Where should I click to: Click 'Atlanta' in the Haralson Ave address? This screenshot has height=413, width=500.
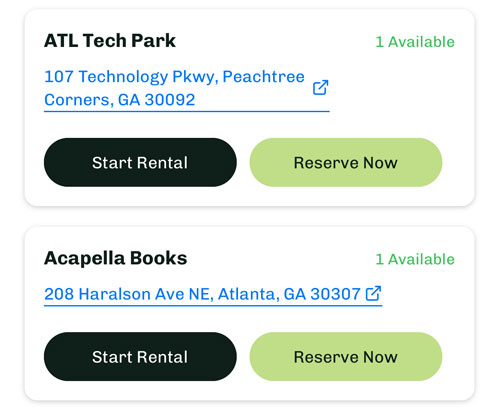[248, 294]
